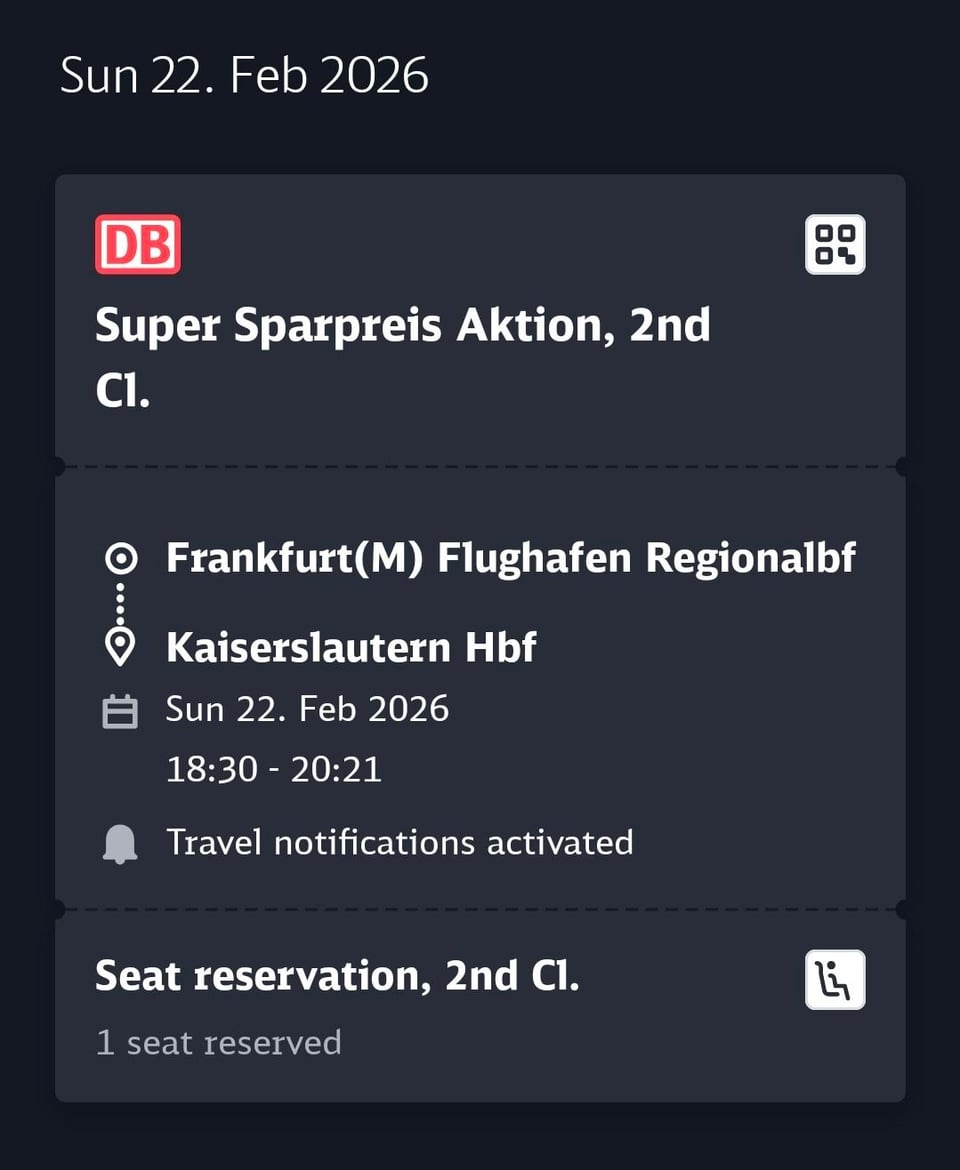Tap the dotted route connector icon
The height and width of the screenshot is (1170, 960).
pyautogui.click(x=120, y=602)
